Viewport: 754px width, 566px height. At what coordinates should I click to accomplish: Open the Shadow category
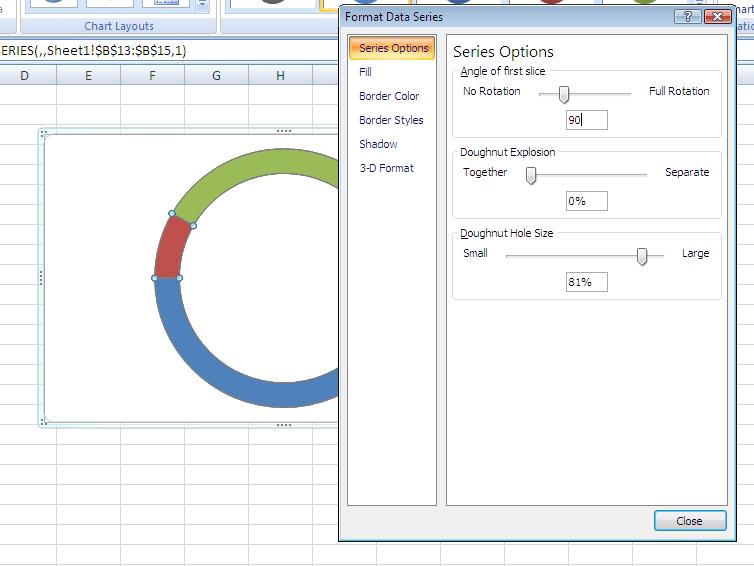coord(378,144)
